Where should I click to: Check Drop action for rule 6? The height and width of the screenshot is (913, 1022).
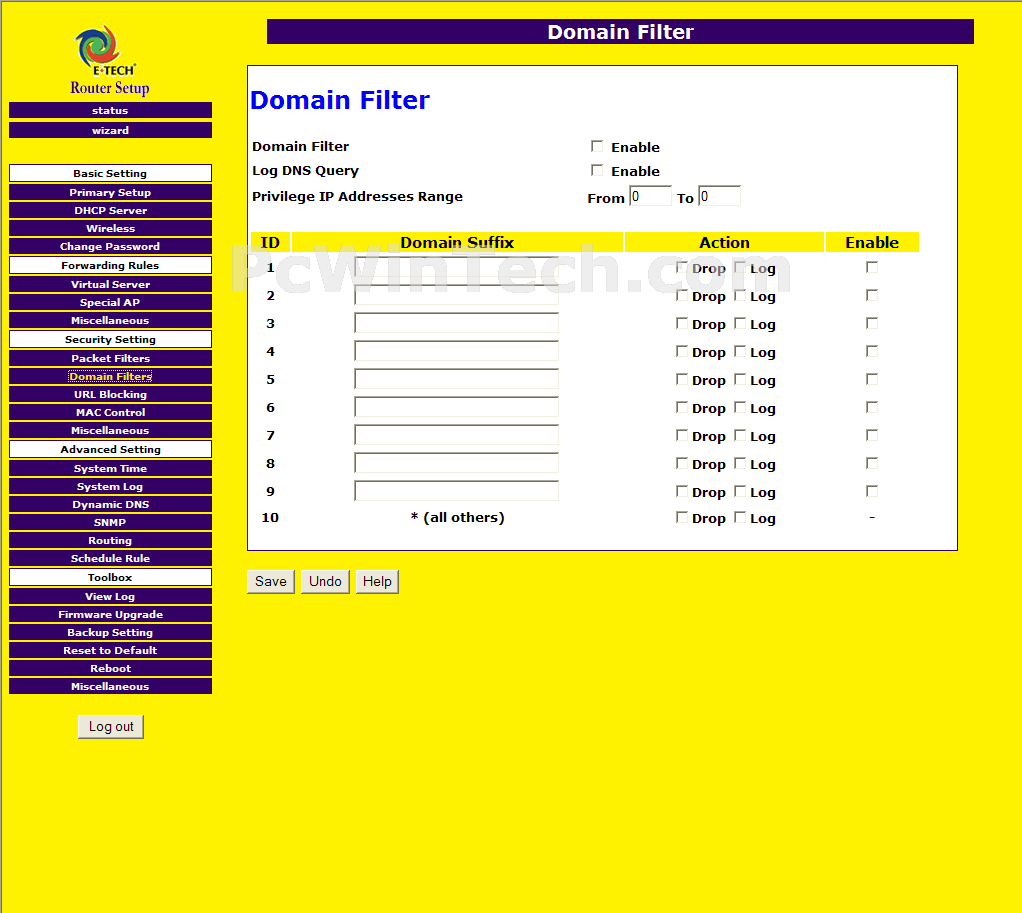tap(682, 407)
